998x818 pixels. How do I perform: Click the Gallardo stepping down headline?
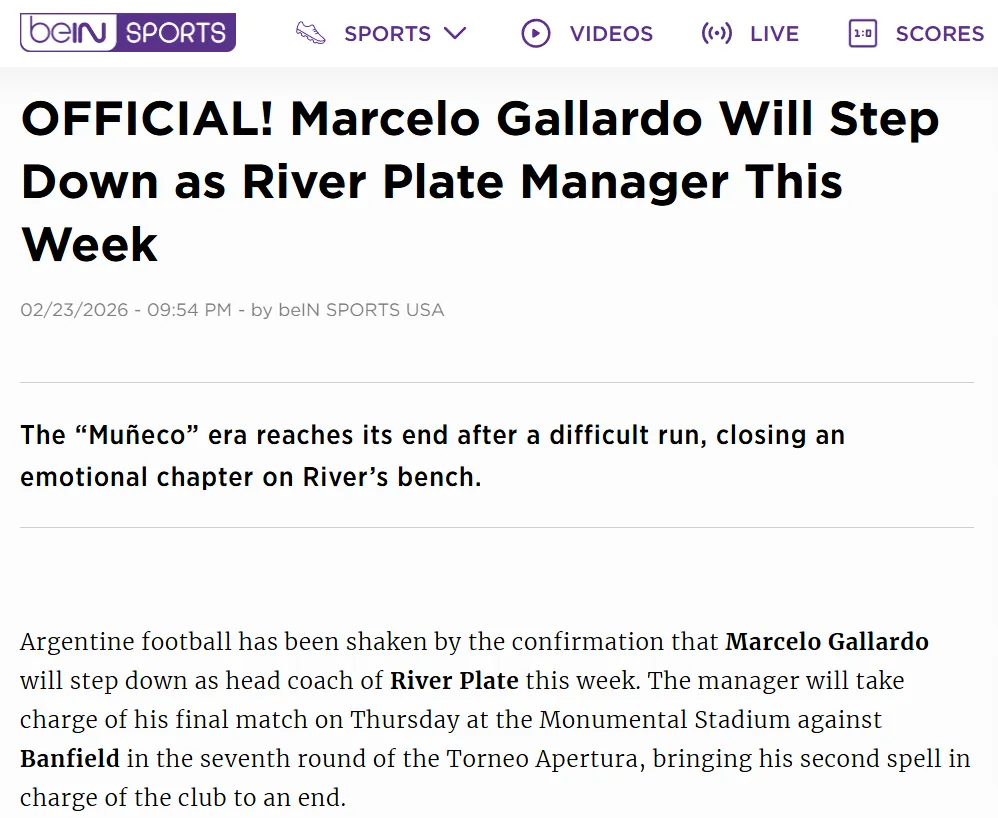coord(480,182)
